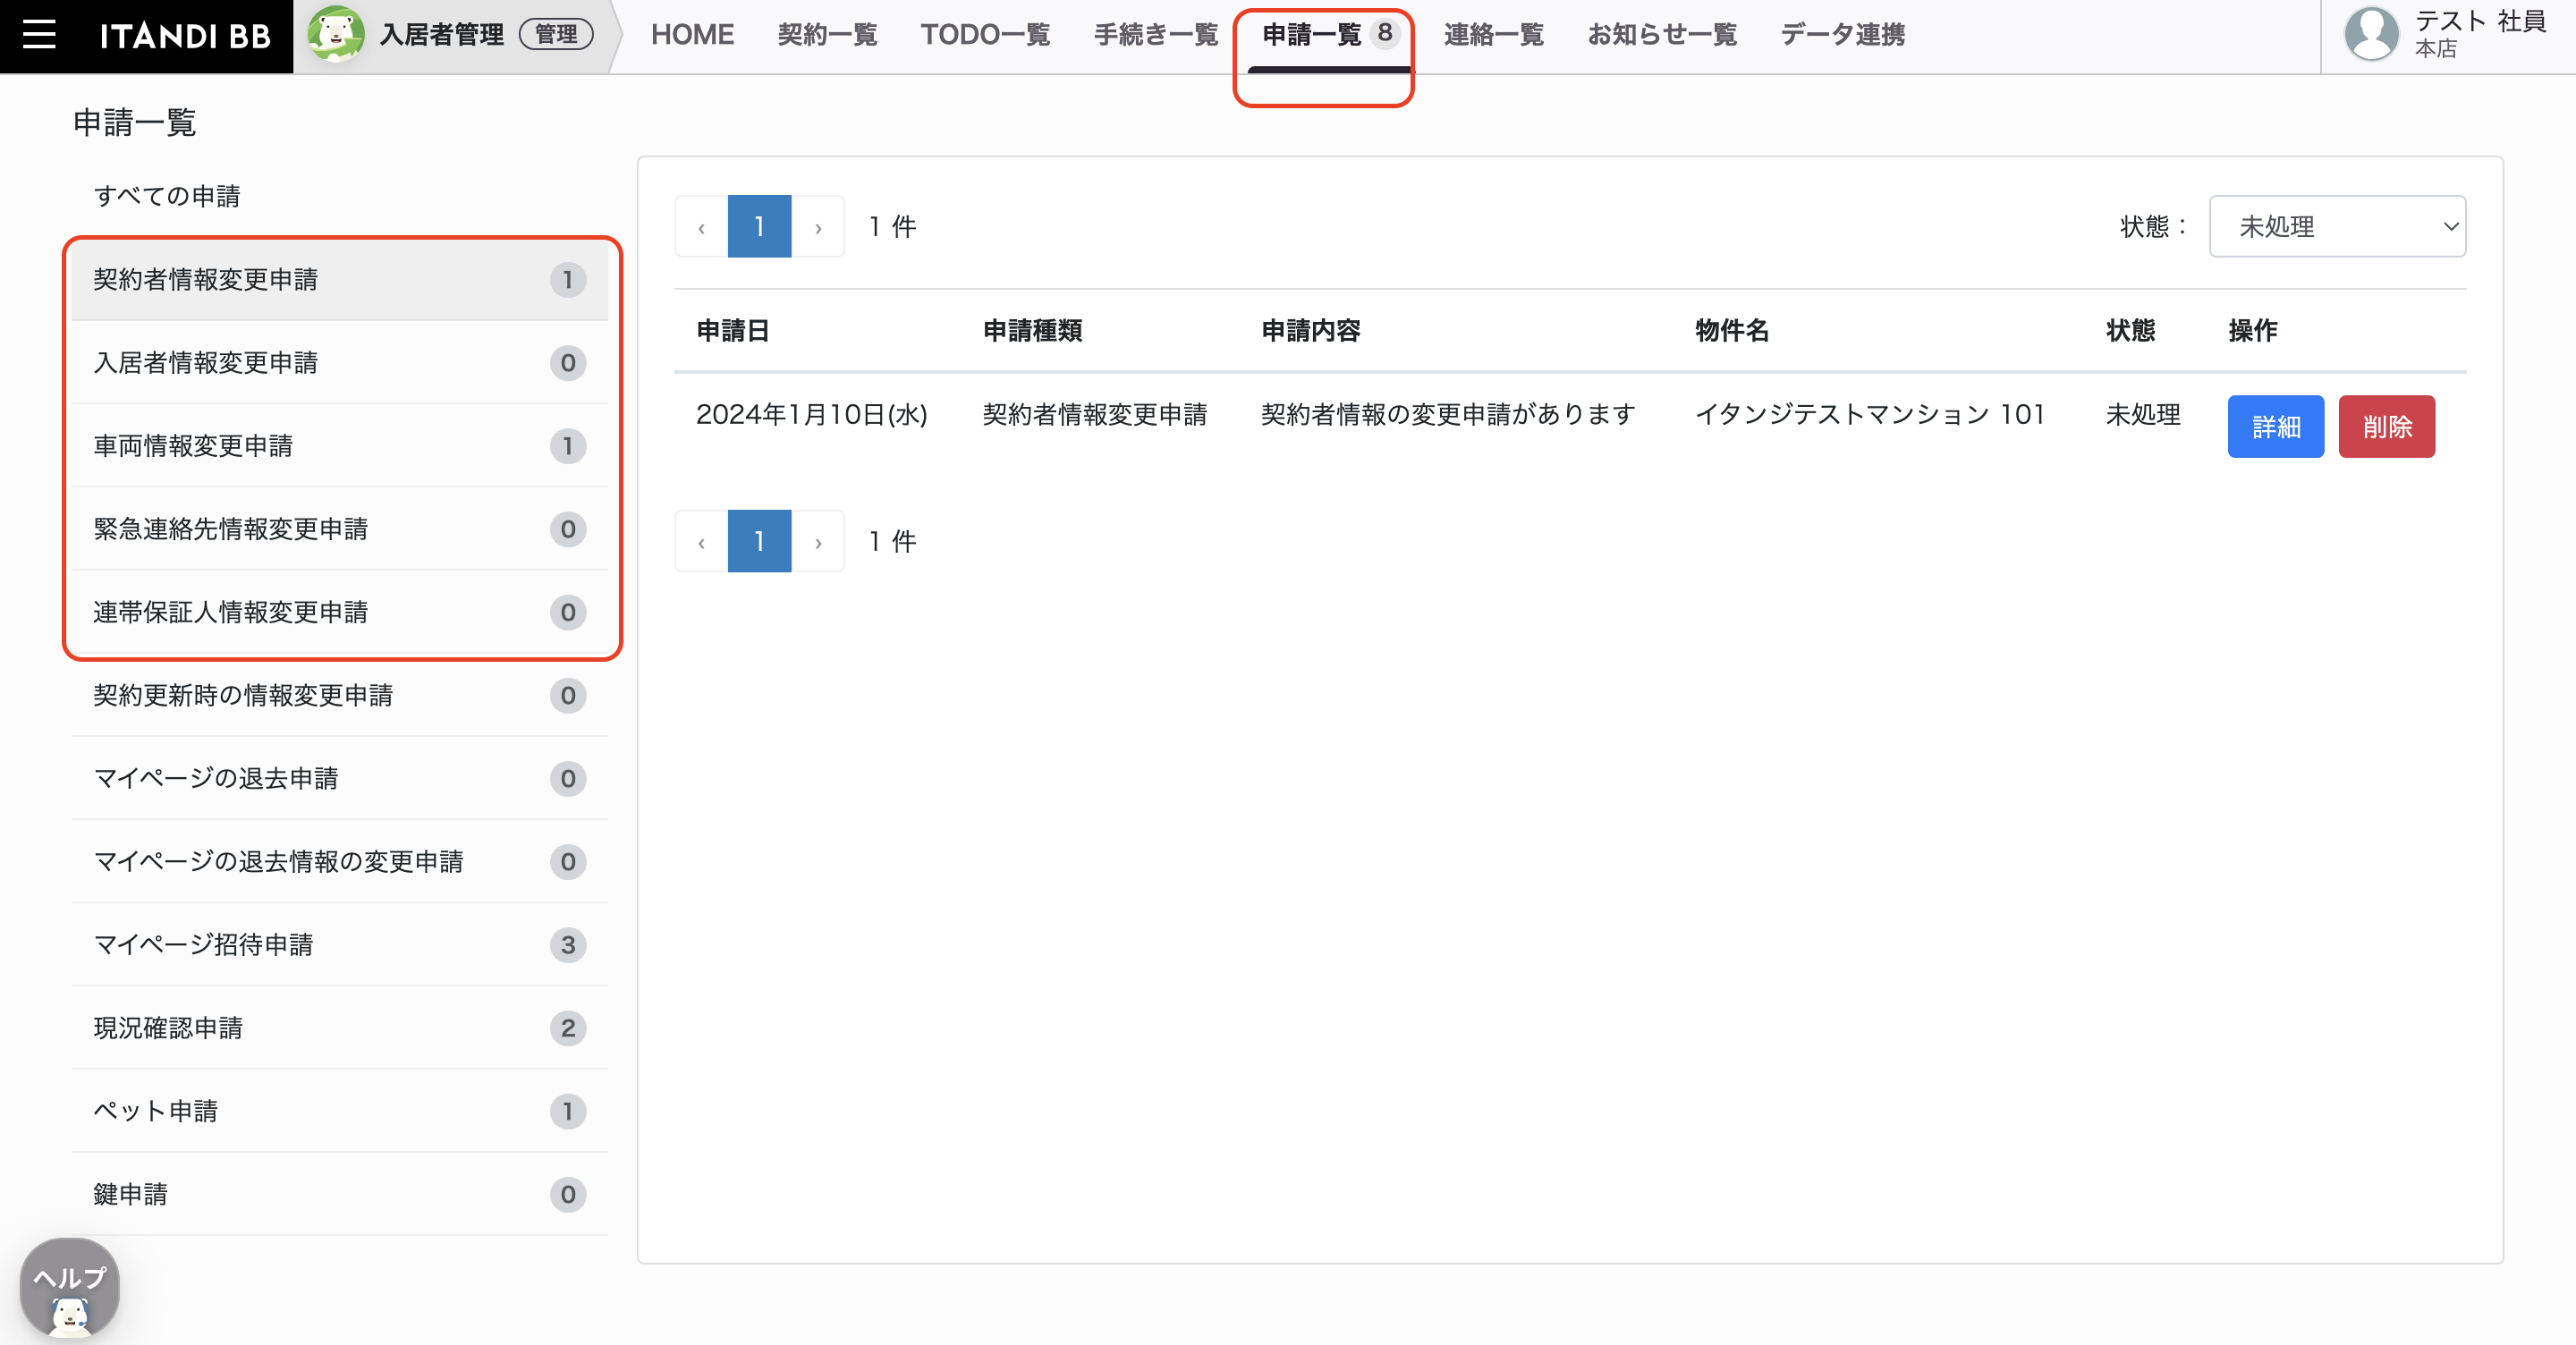Click 契約者情報の変更申請があります cell
Image resolution: width=2576 pixels, height=1345 pixels.
[1447, 414]
